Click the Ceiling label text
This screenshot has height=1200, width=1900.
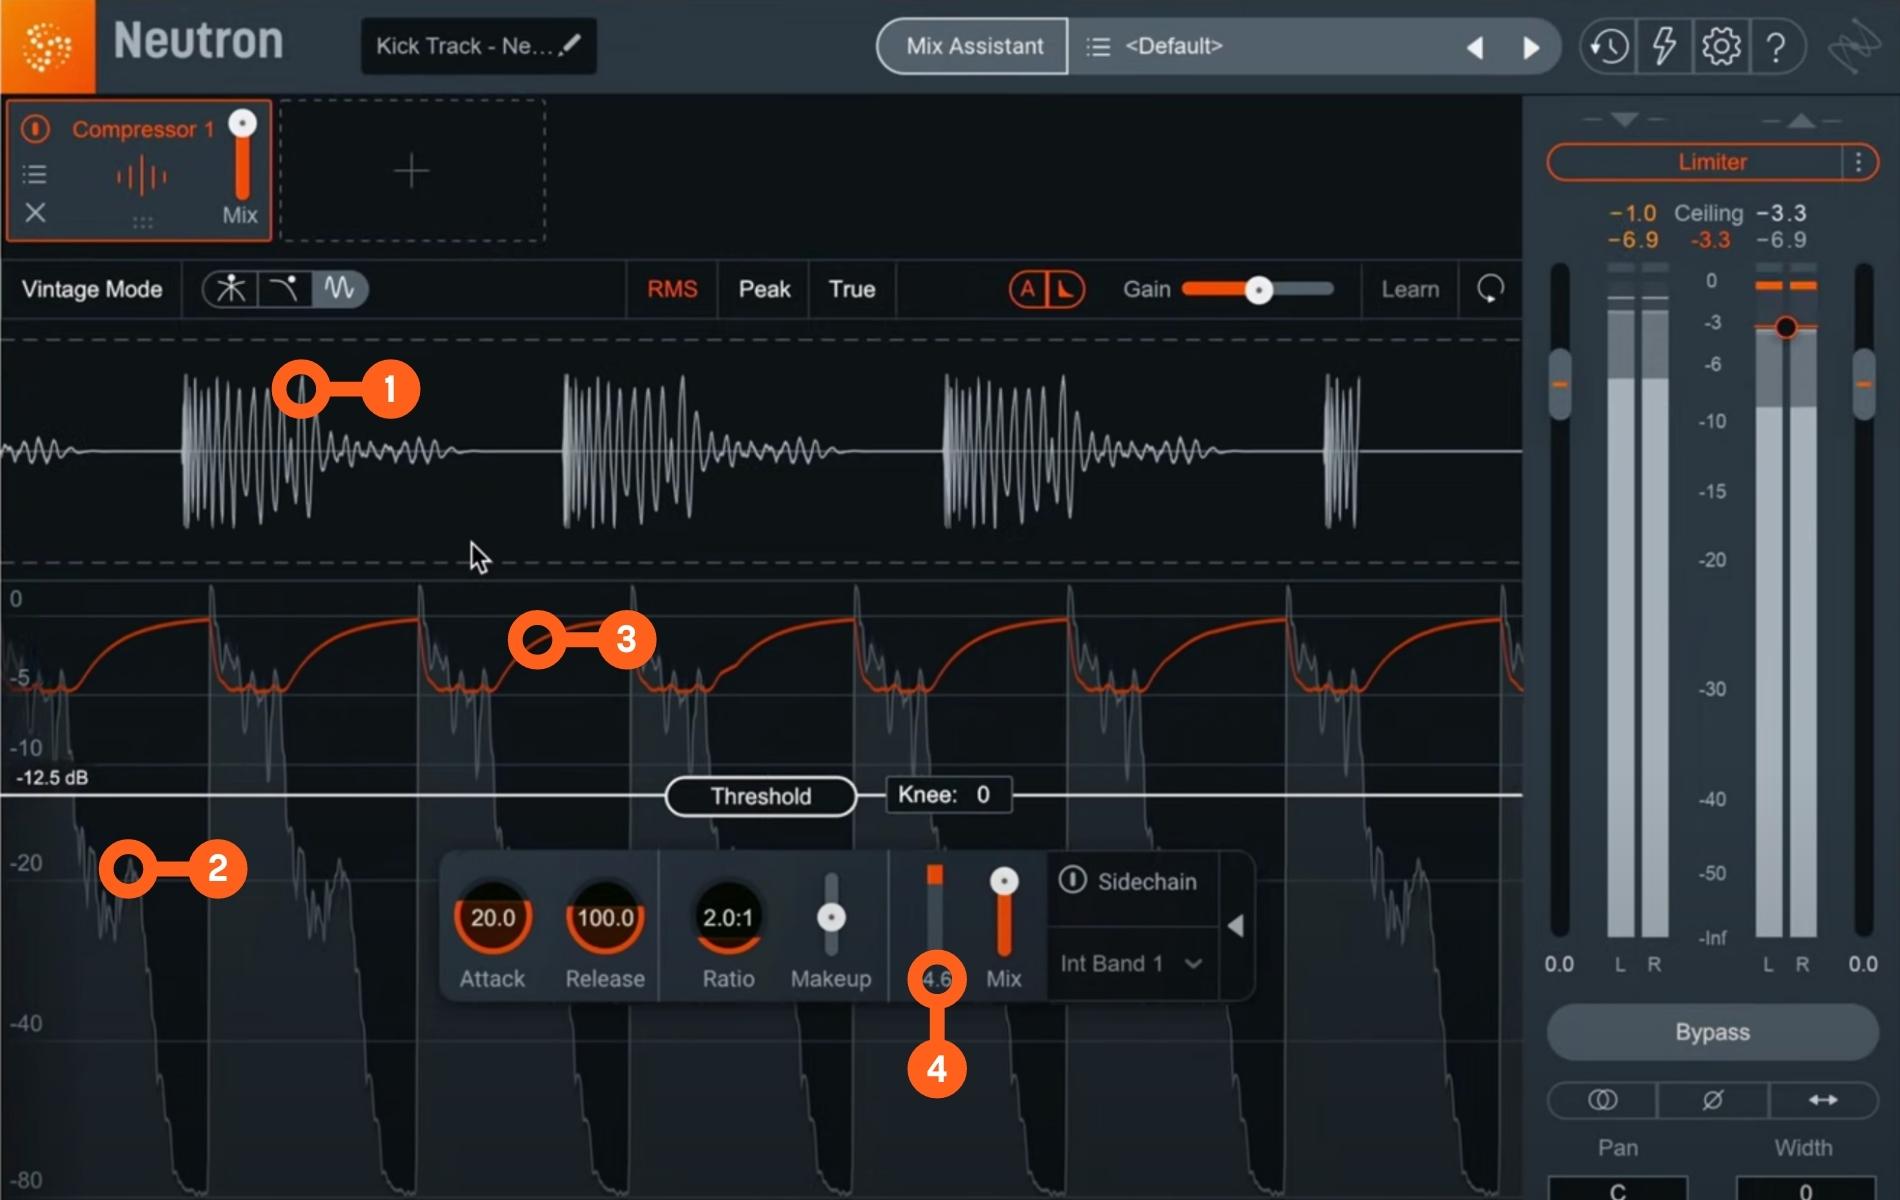point(1708,213)
